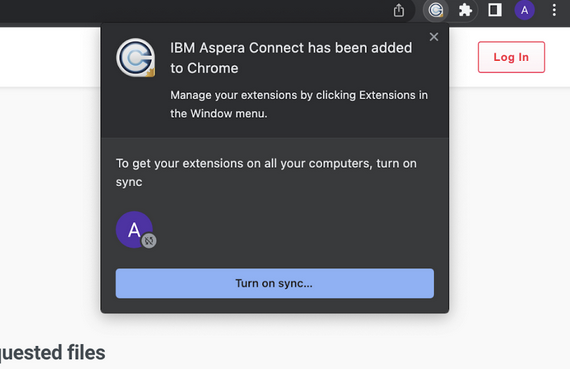Image resolution: width=572 pixels, height=374 pixels.
Task: Toggle the Chrome side panel icon
Action: [x=495, y=10]
